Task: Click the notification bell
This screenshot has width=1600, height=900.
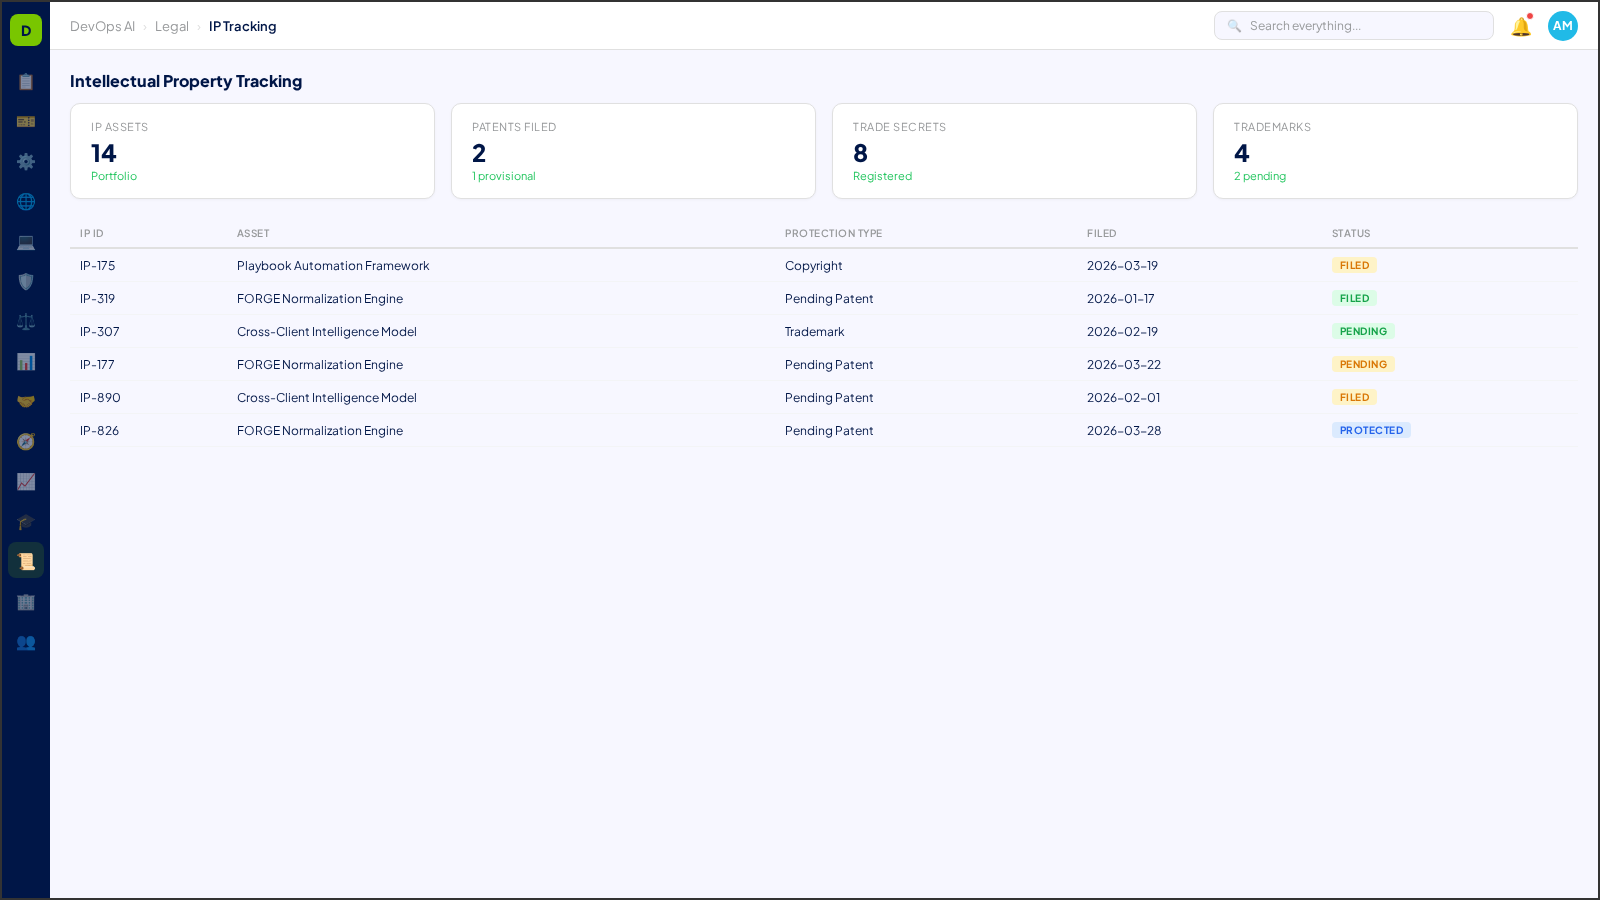Action: (1519, 26)
